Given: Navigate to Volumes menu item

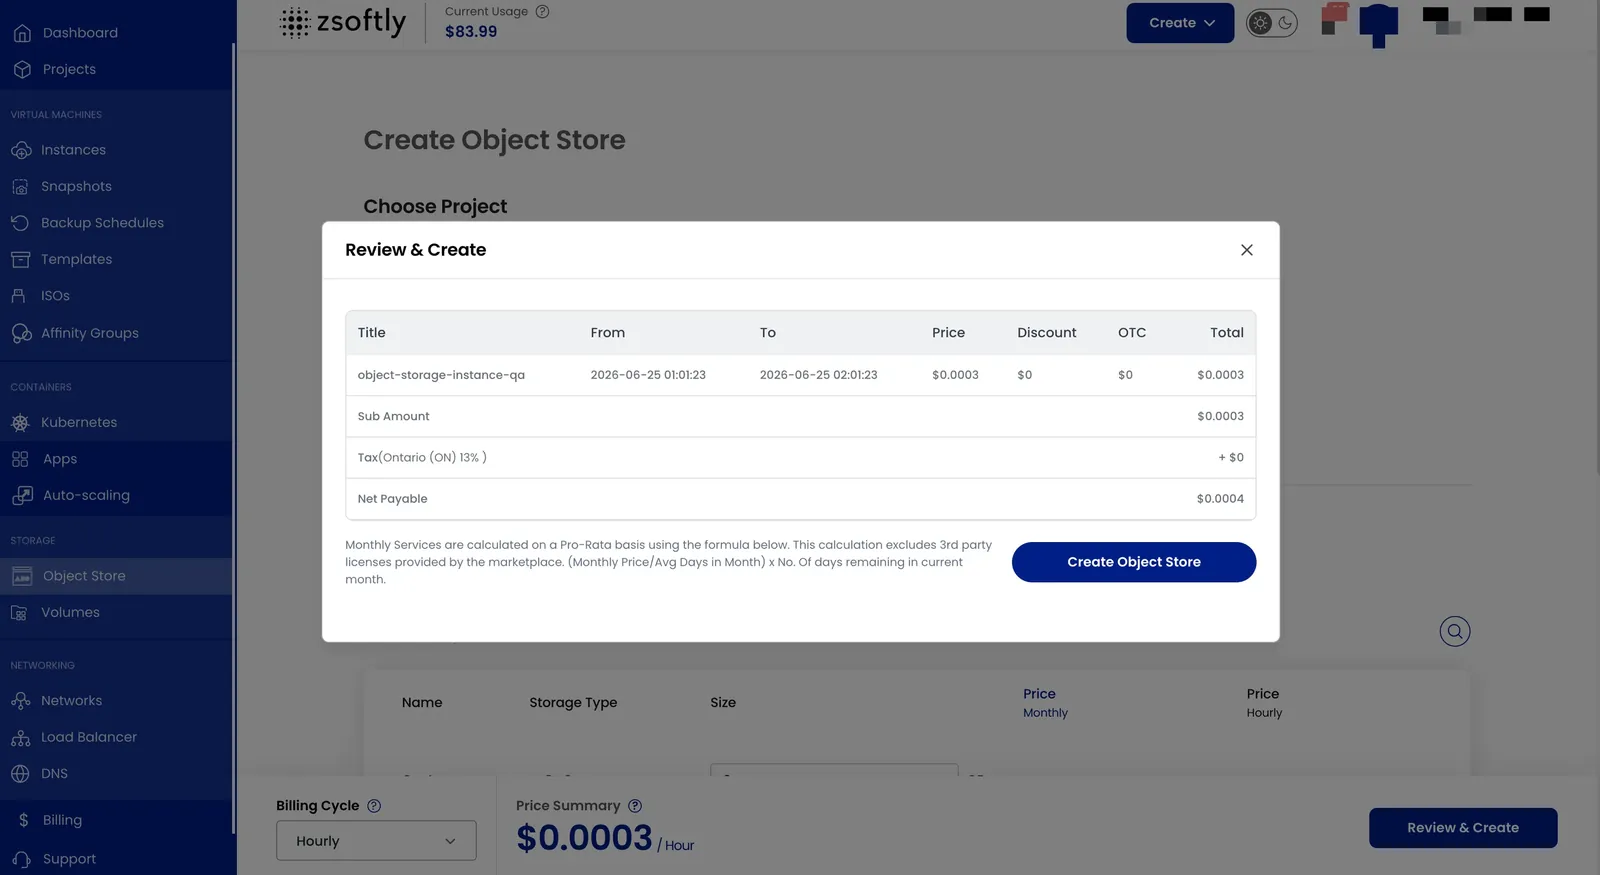Looking at the screenshot, I should 70,613.
